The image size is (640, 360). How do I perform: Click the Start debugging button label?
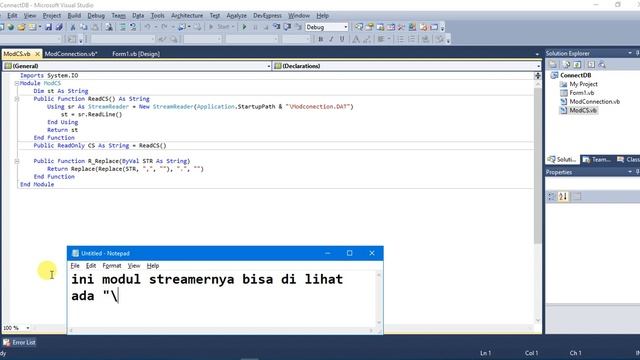(222, 27)
